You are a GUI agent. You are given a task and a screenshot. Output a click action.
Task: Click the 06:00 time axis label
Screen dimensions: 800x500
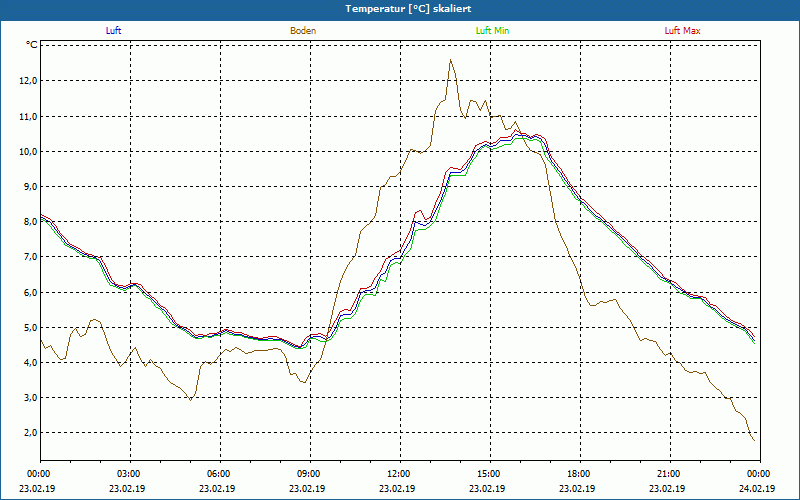pyautogui.click(x=219, y=474)
